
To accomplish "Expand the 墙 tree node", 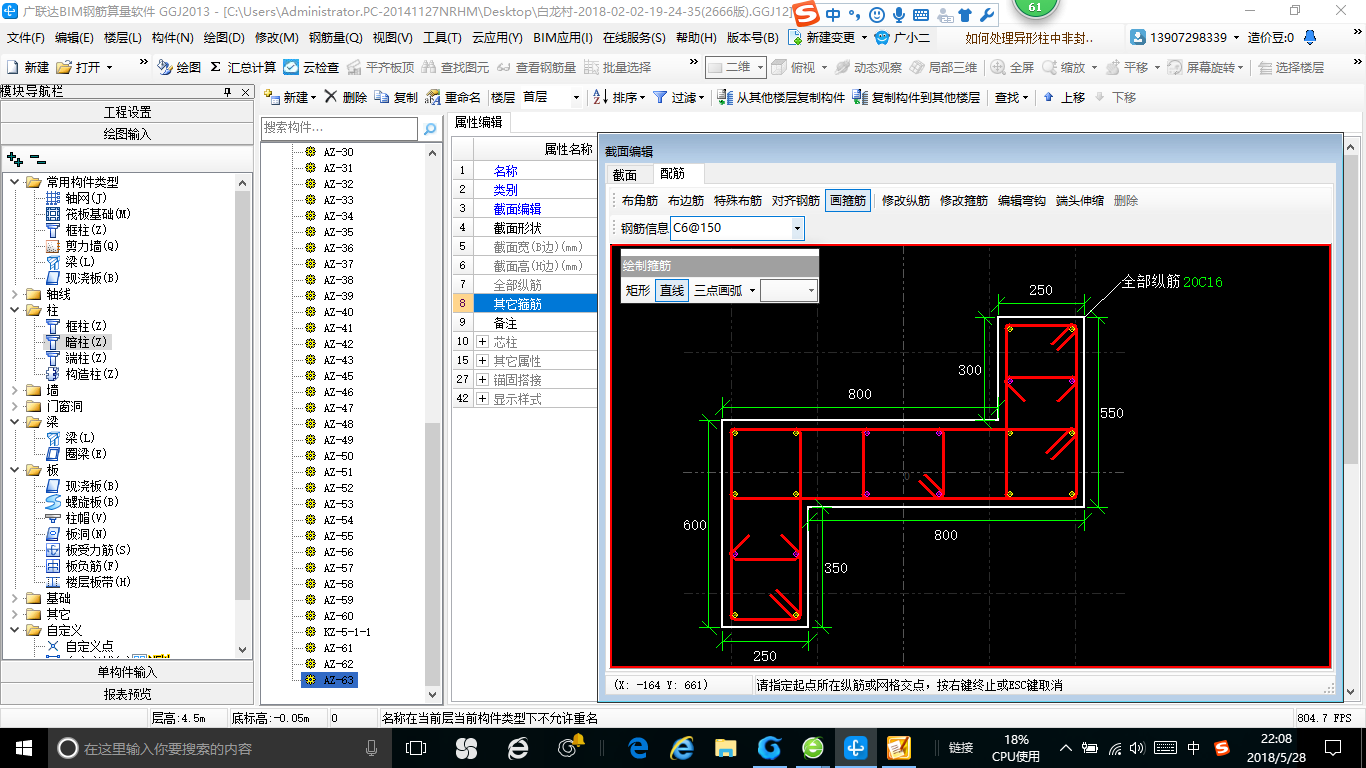I will pyautogui.click(x=15, y=390).
